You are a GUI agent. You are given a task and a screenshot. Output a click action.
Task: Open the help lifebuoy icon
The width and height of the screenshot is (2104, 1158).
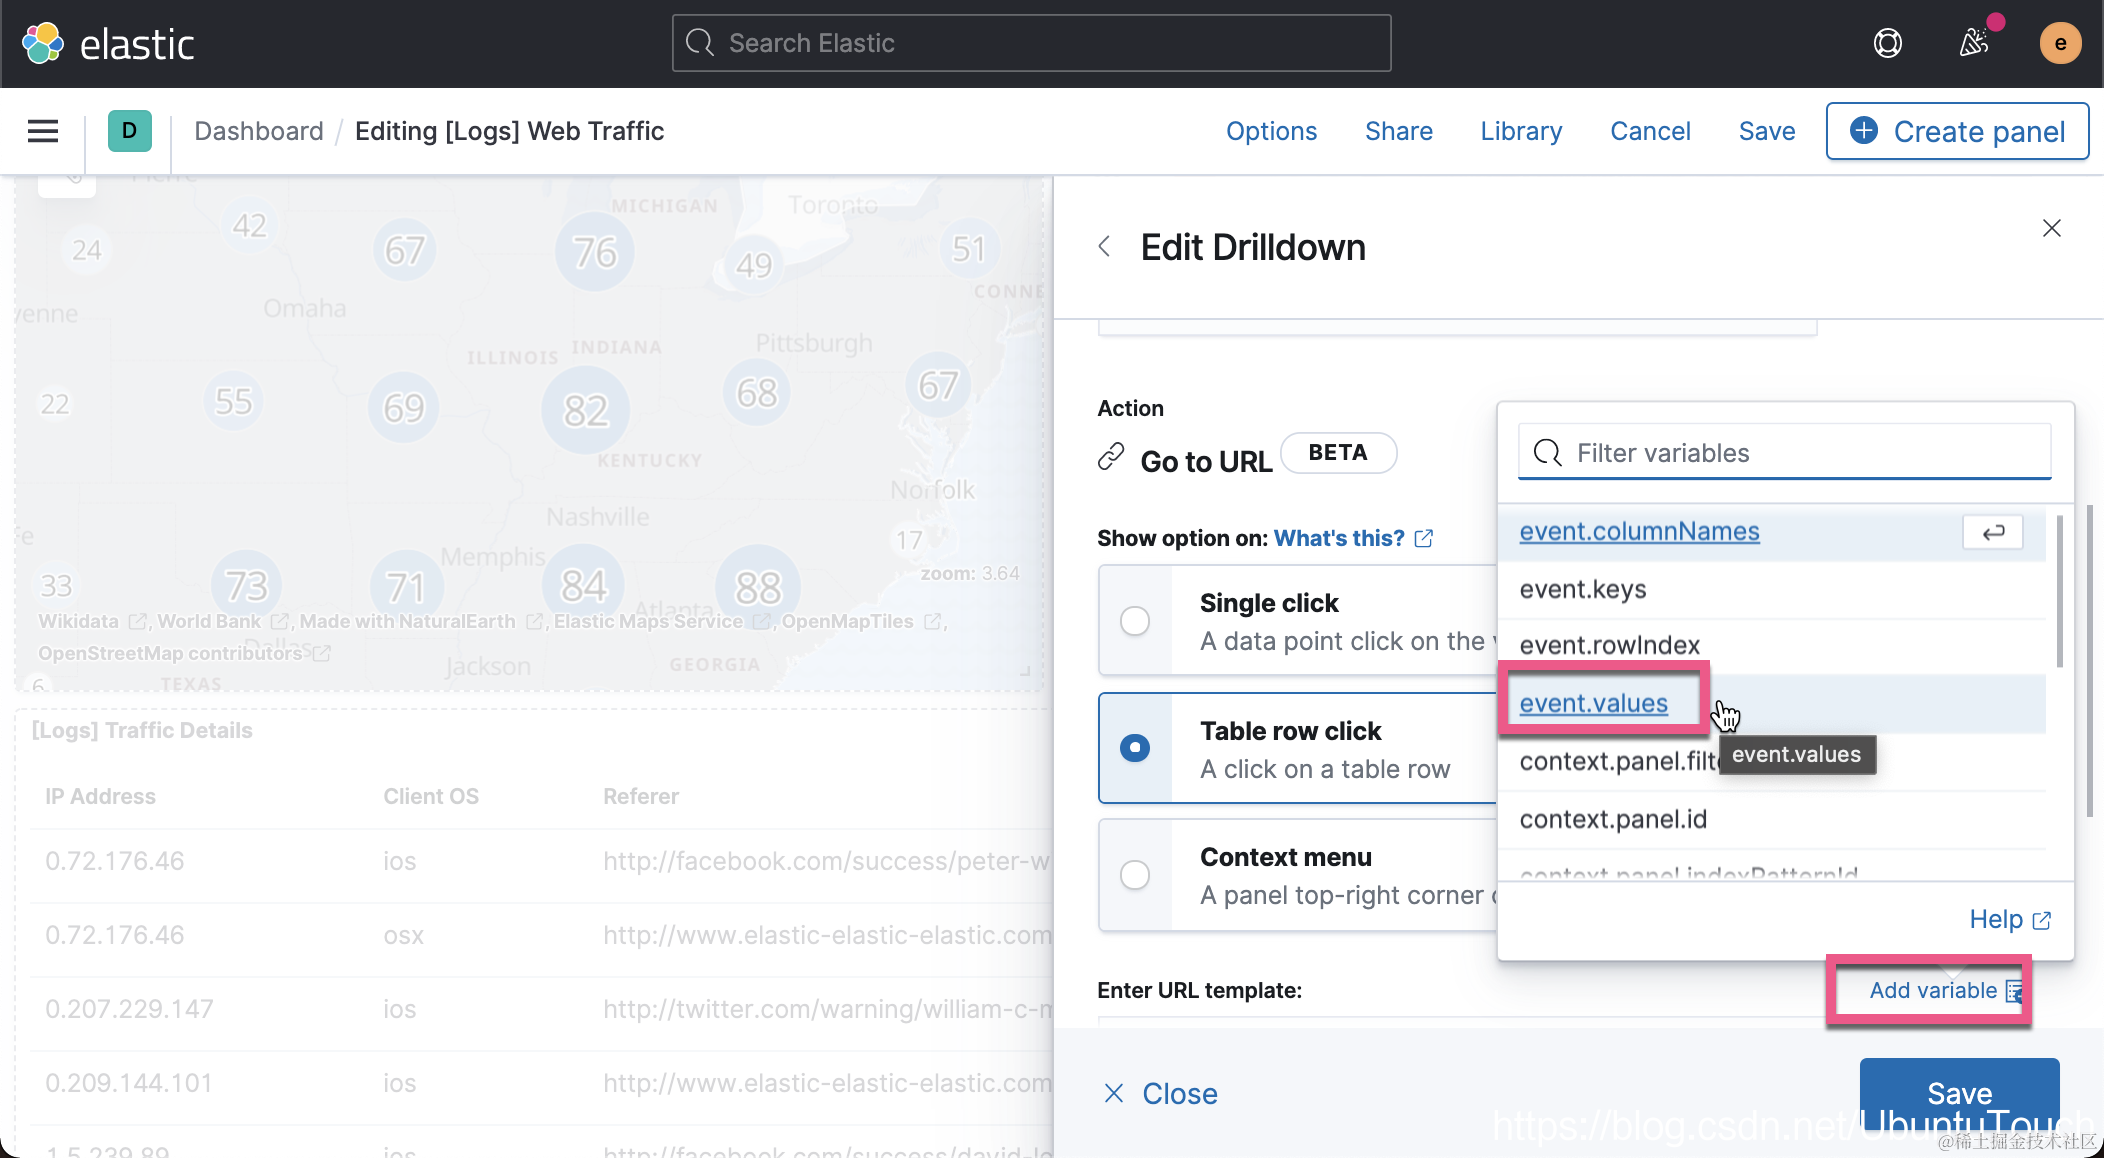click(x=1887, y=43)
